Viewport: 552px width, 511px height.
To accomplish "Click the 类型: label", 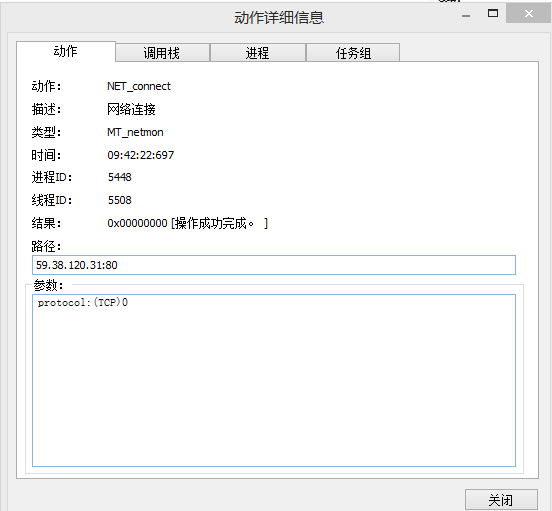I will (46, 132).
